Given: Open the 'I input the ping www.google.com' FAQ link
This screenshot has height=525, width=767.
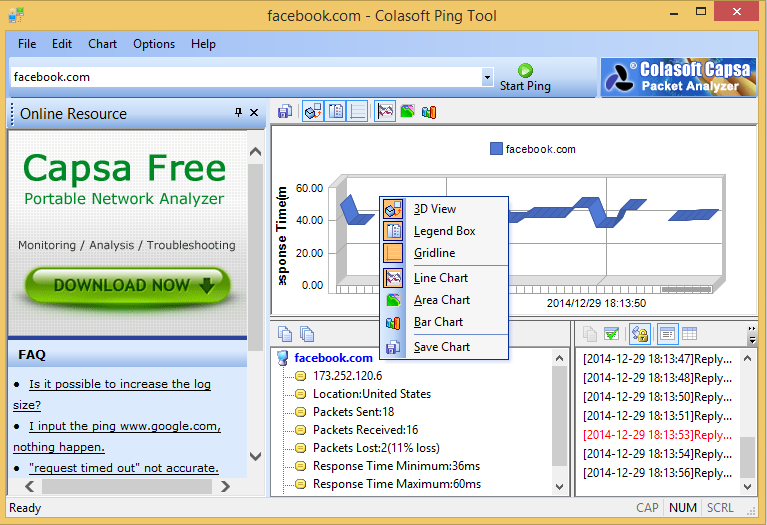Looking at the screenshot, I should (117, 436).
